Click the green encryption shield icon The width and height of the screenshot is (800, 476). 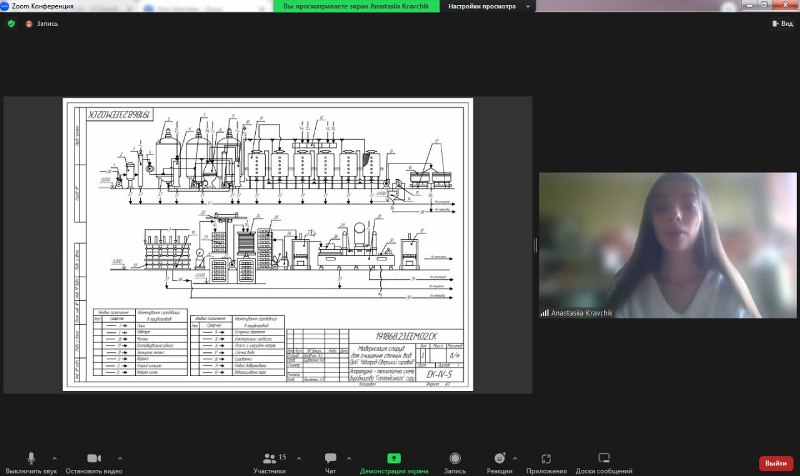tap(11, 23)
